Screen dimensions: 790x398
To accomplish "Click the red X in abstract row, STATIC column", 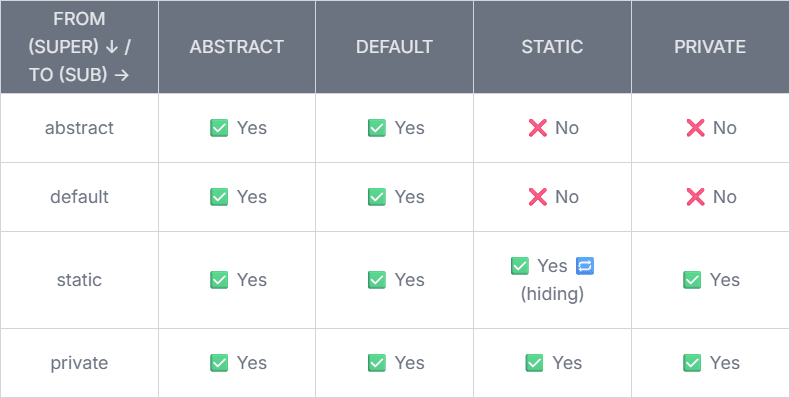I will (x=538, y=128).
